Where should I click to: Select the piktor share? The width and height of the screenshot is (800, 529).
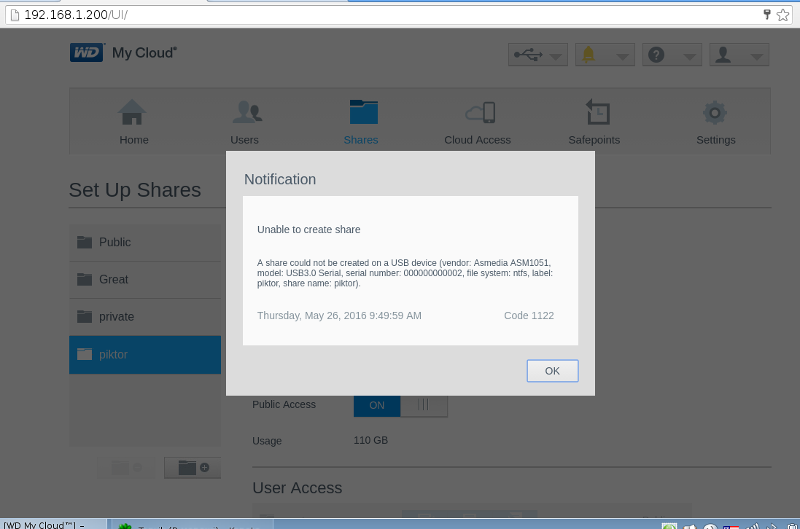(x=145, y=354)
